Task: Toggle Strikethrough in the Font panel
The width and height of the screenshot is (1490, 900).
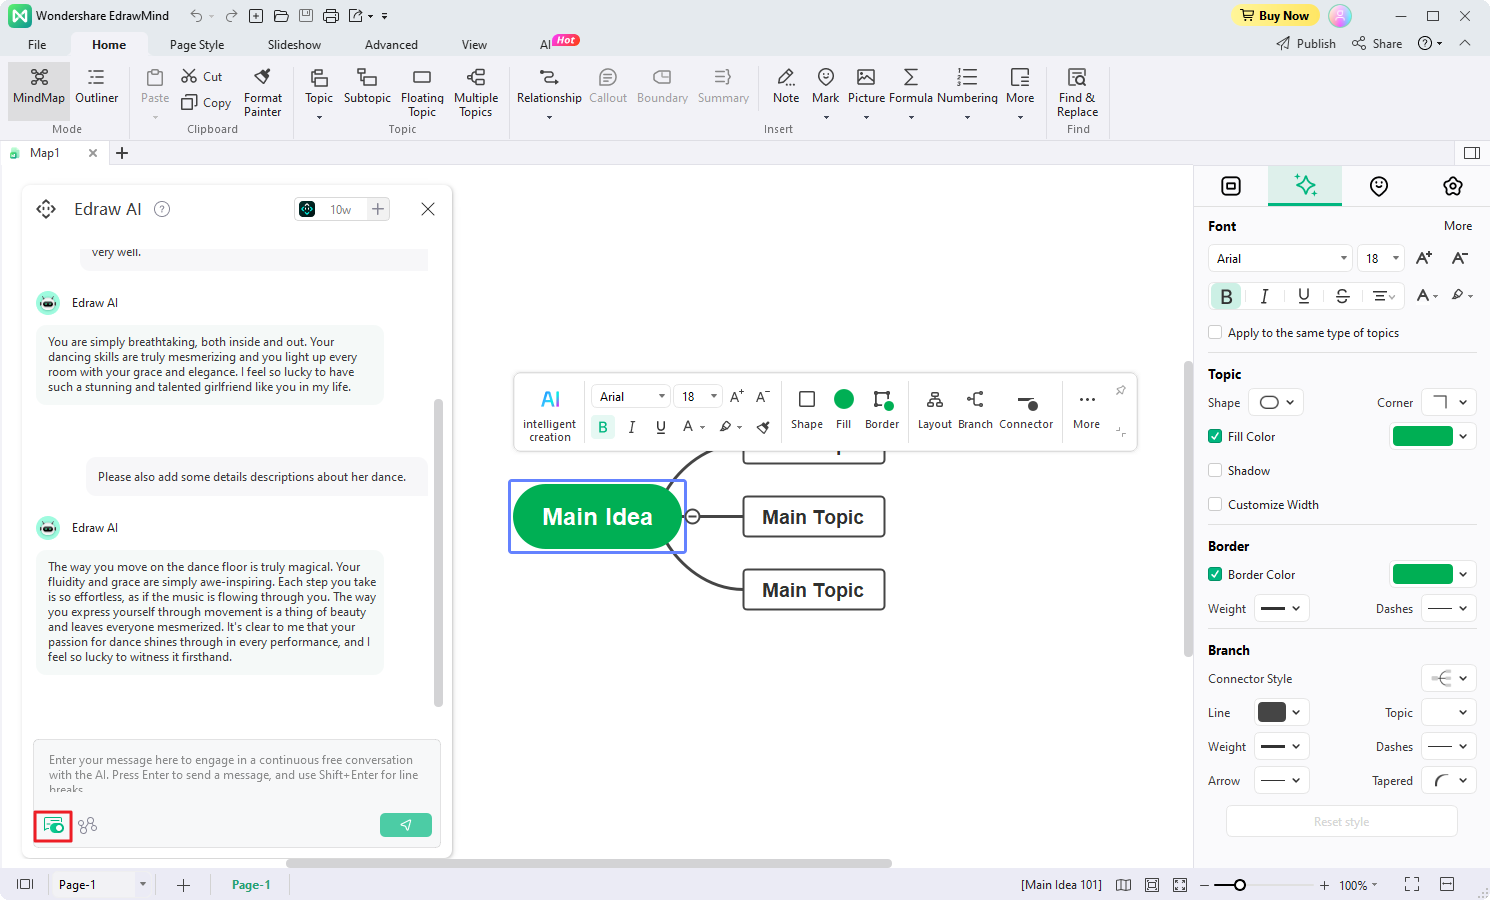Action: [1343, 296]
